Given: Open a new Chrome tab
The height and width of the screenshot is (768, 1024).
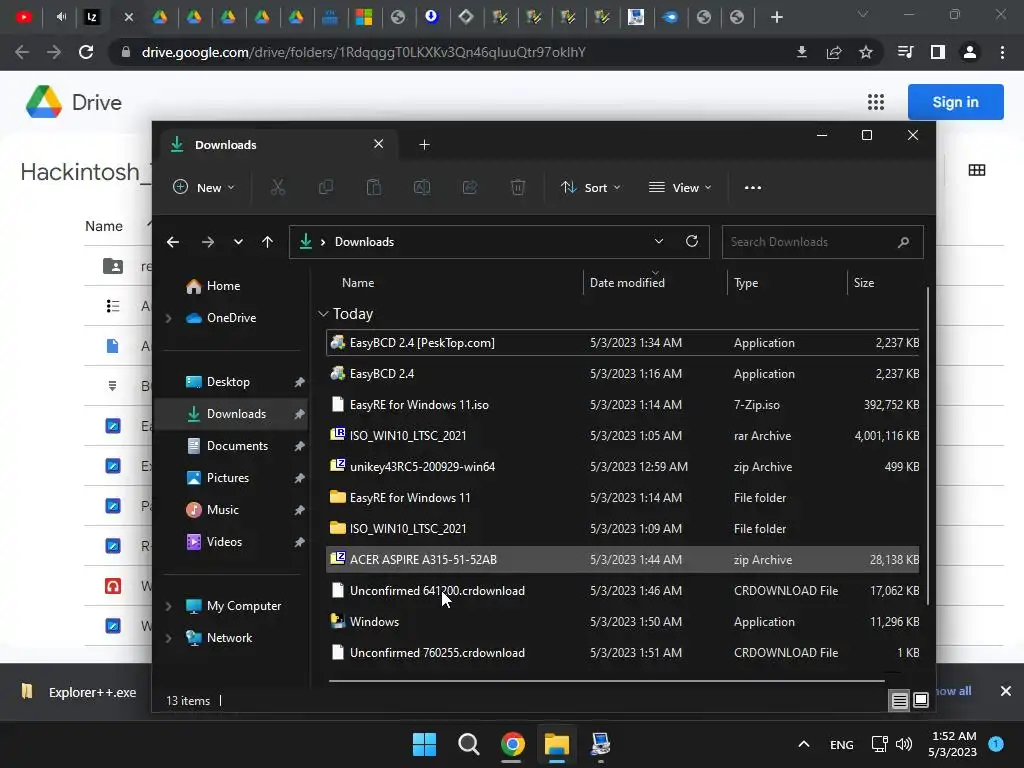Looking at the screenshot, I should [x=776, y=17].
